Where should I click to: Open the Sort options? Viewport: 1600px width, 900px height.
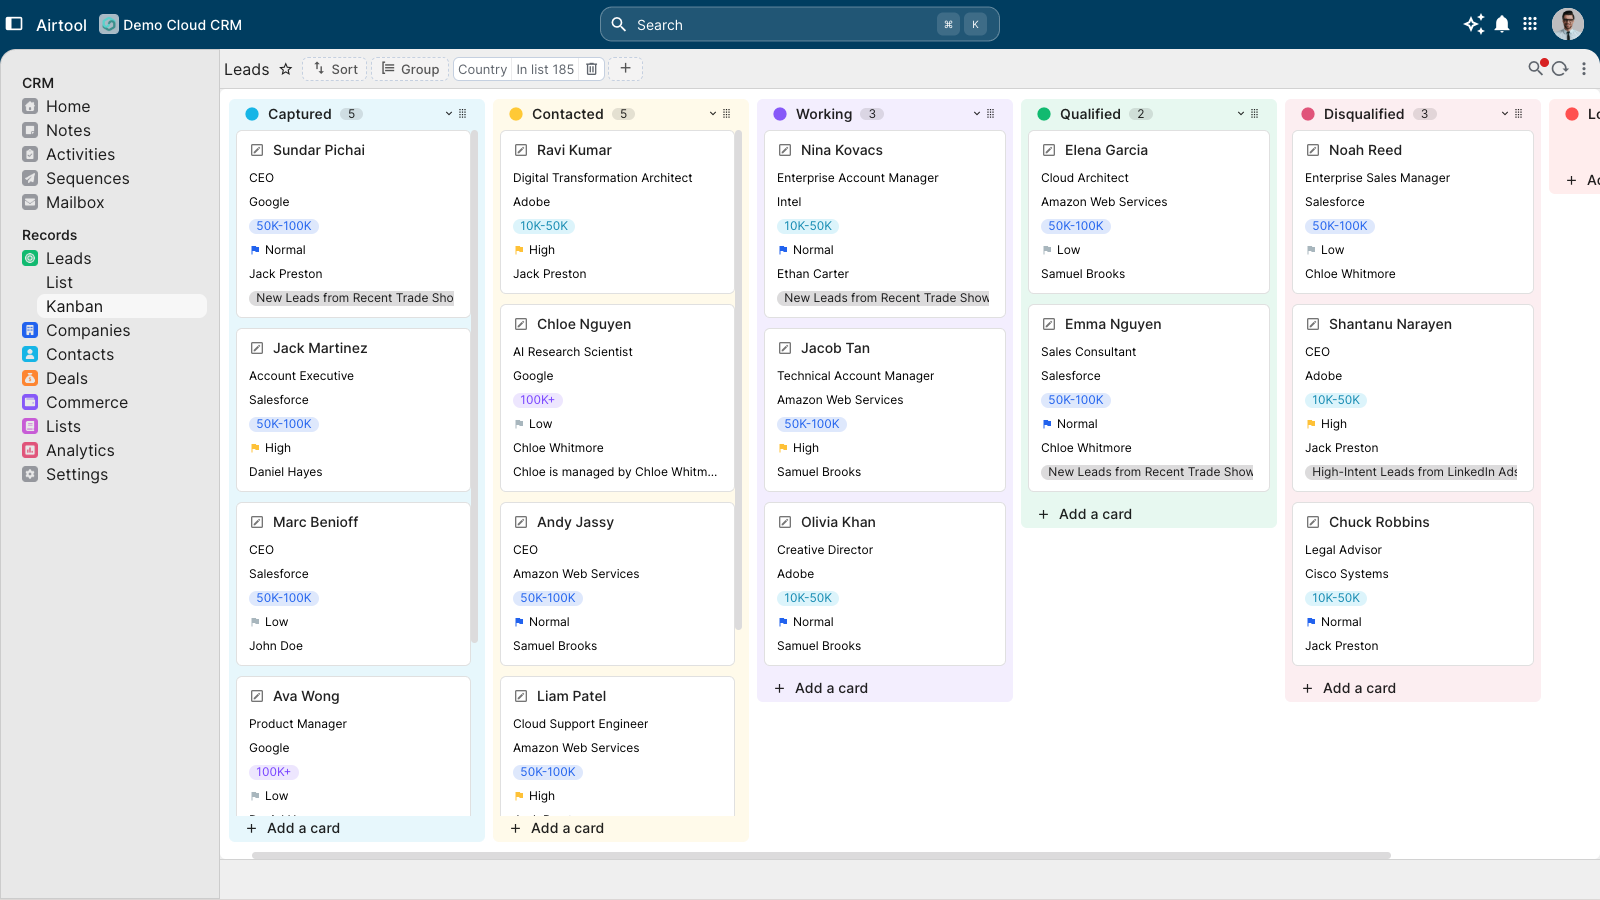(335, 69)
